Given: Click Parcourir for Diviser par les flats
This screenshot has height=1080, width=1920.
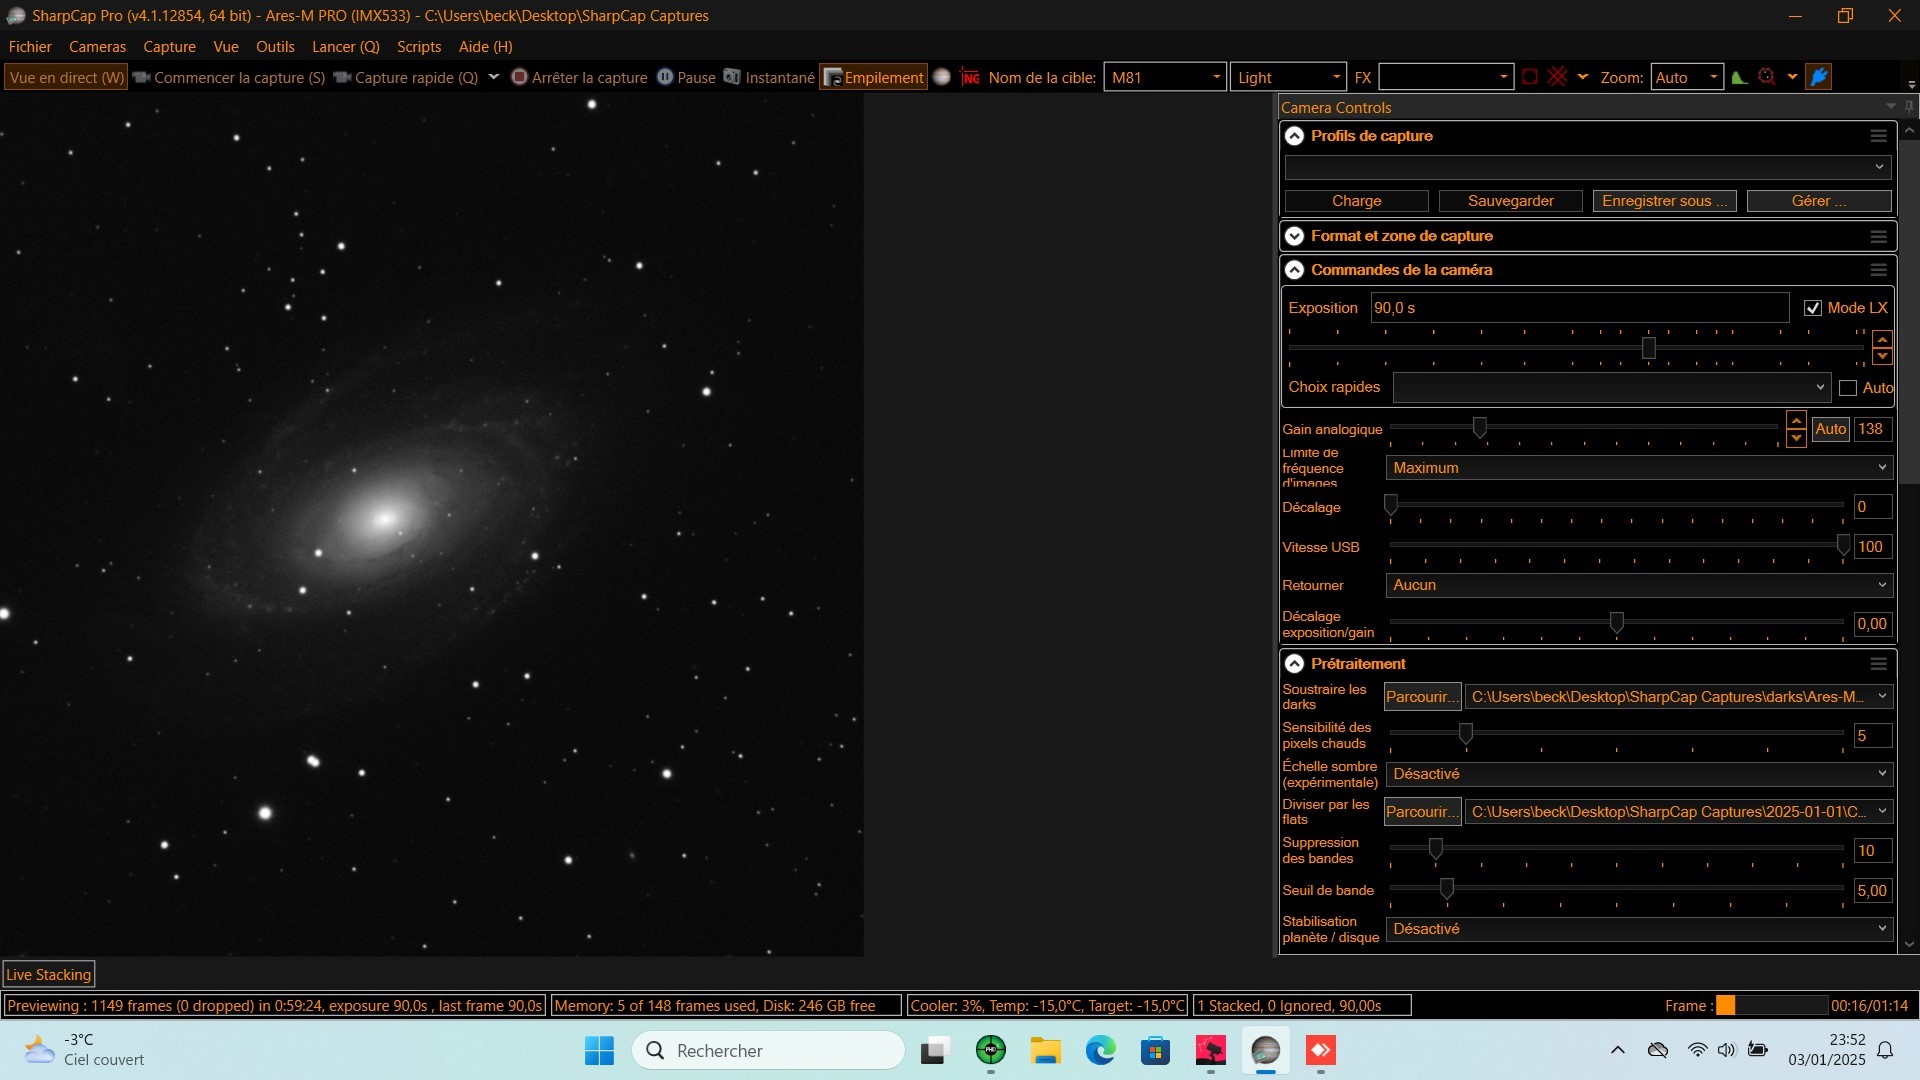Looking at the screenshot, I should 1422,812.
